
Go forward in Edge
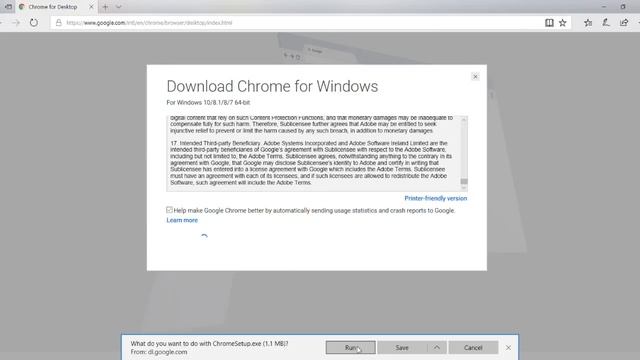16,23
